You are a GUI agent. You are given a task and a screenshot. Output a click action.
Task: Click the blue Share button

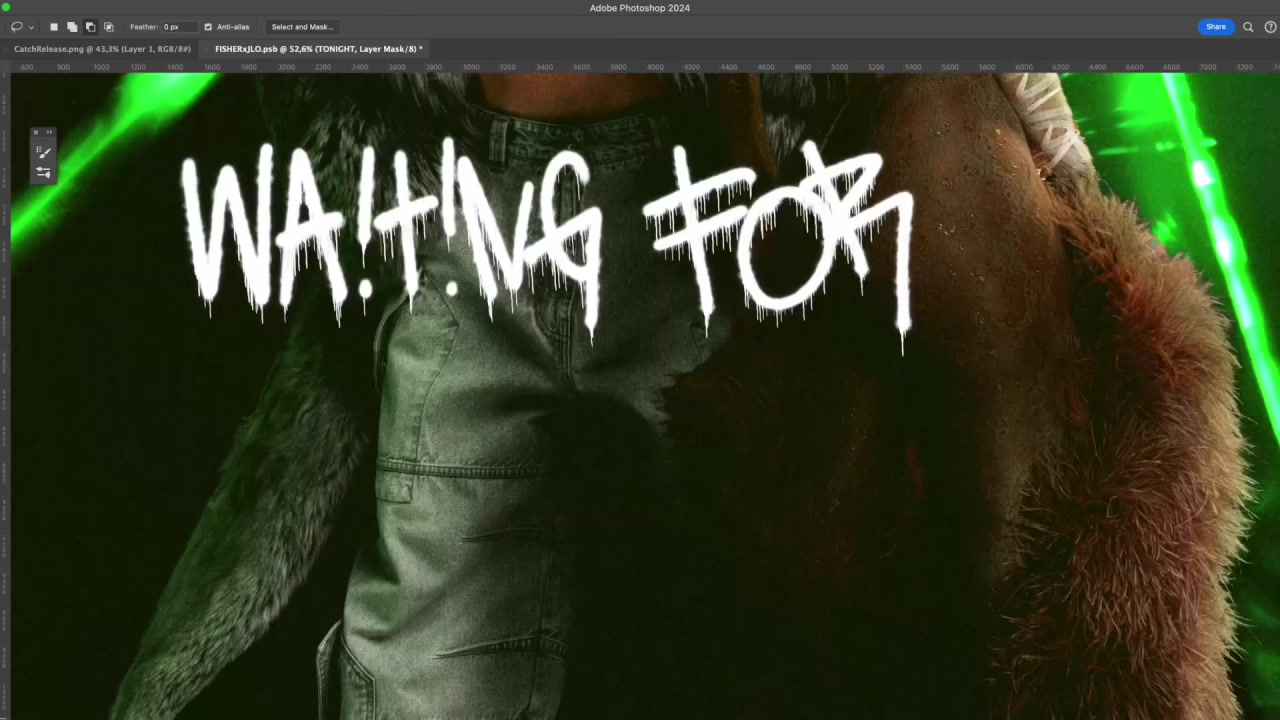pyautogui.click(x=1215, y=27)
